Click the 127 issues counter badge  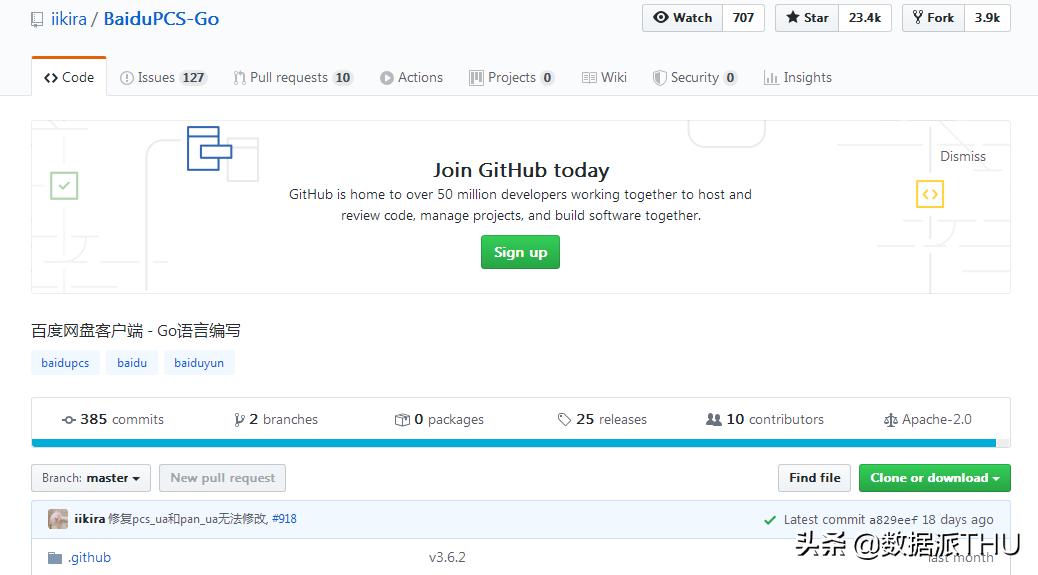click(x=193, y=77)
